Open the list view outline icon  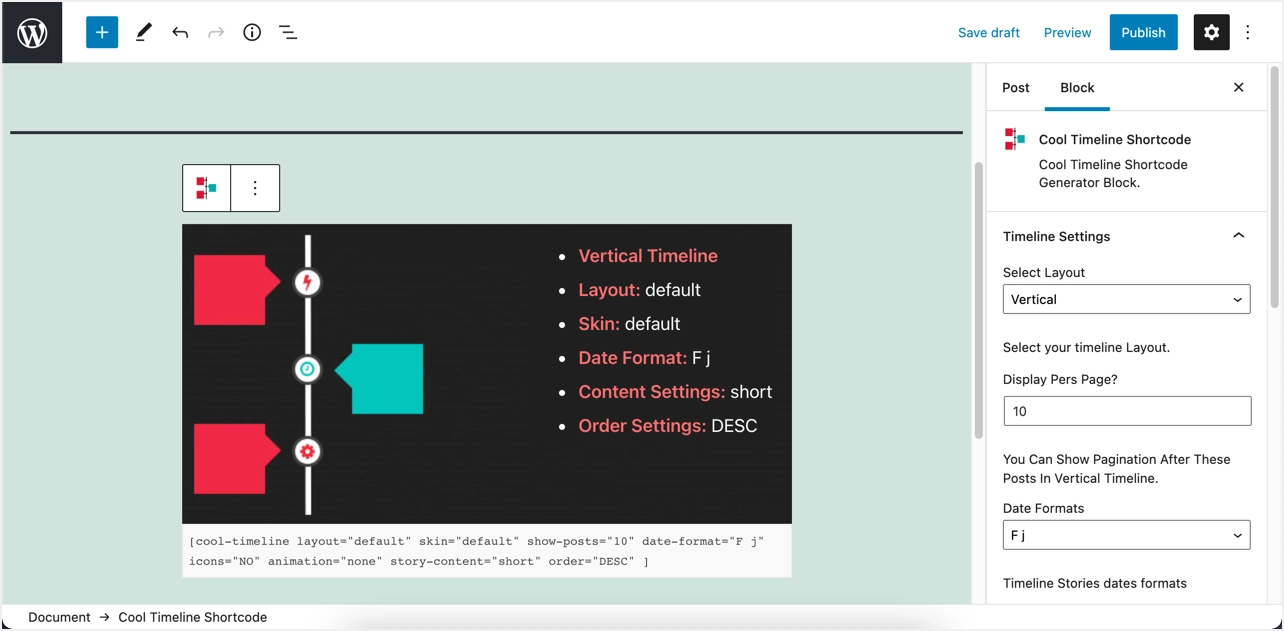(288, 32)
